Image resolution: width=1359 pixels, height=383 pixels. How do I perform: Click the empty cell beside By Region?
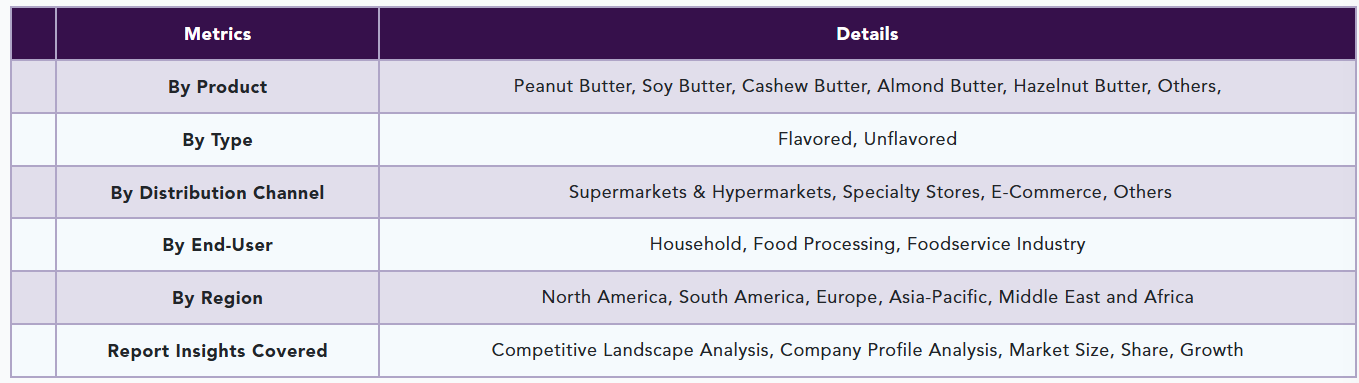33,298
